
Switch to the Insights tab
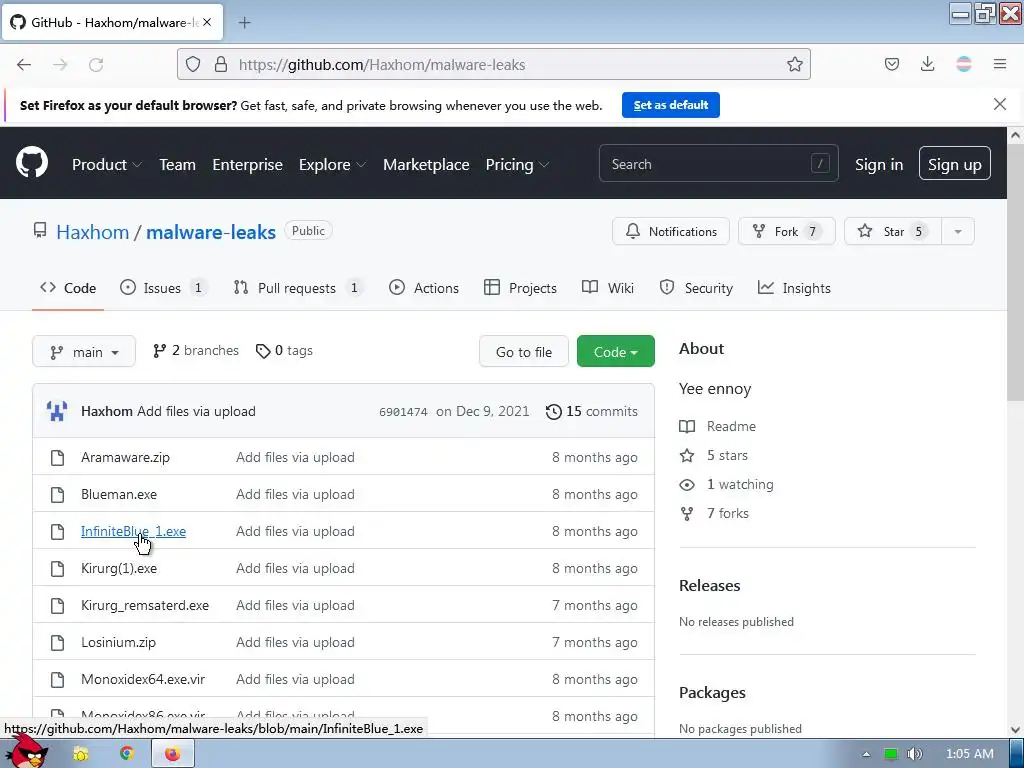[x=794, y=288]
